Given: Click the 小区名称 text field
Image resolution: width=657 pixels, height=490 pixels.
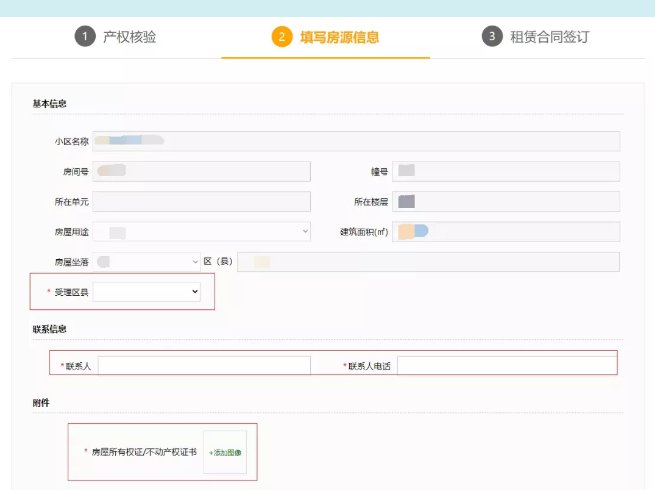Looking at the screenshot, I should pyautogui.click(x=356, y=141).
